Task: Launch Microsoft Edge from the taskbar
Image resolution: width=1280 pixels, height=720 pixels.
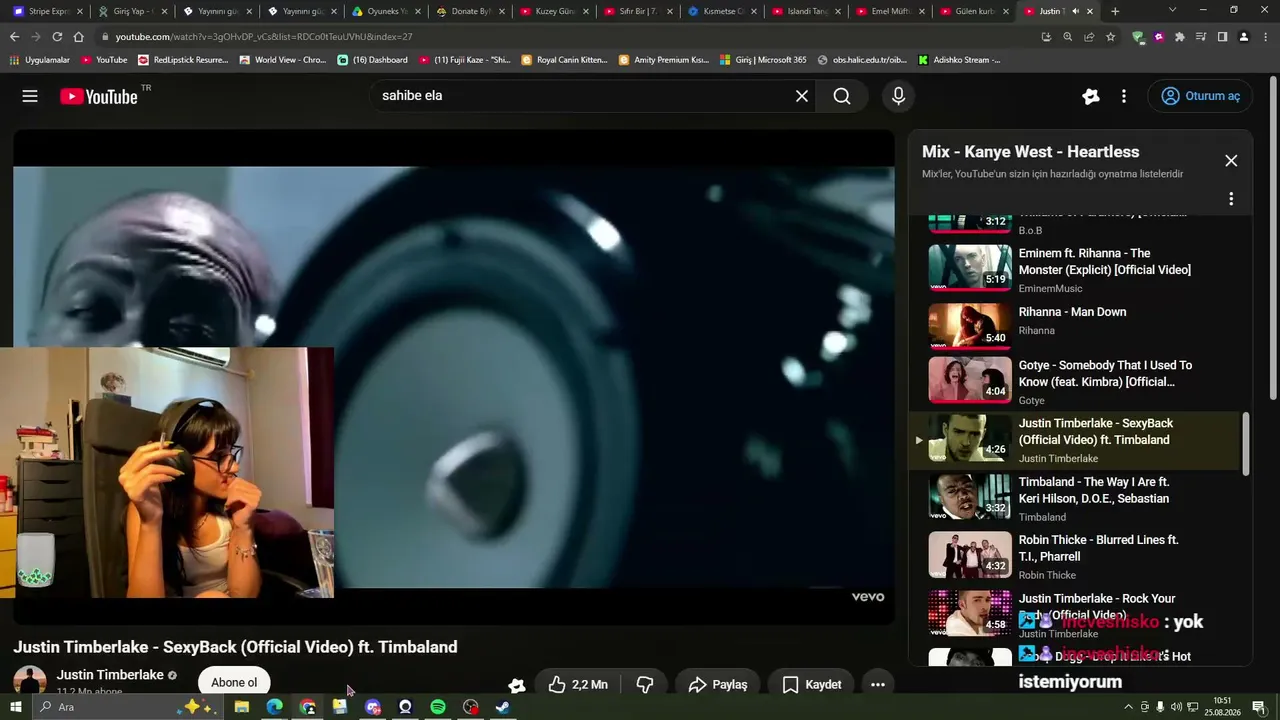Action: 274,707
